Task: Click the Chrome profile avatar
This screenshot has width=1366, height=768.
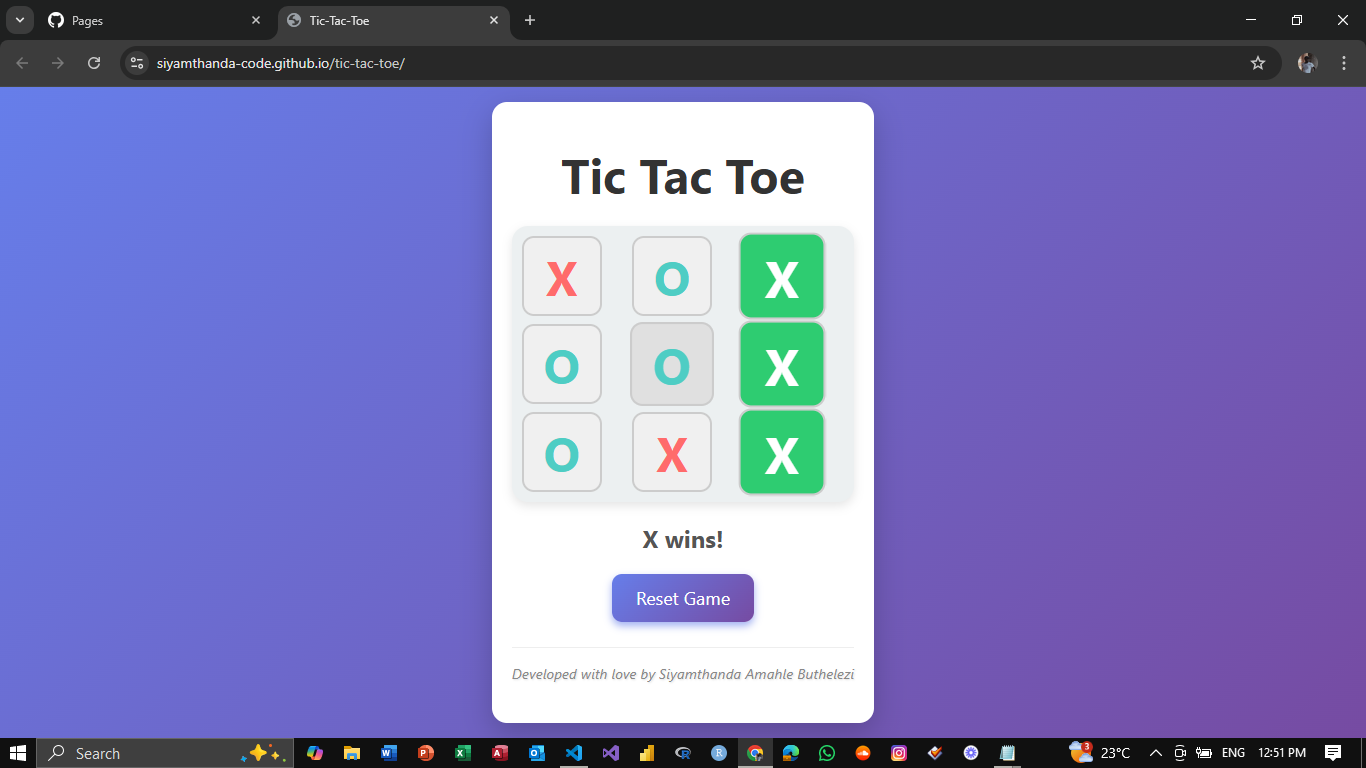Action: pos(1307,63)
